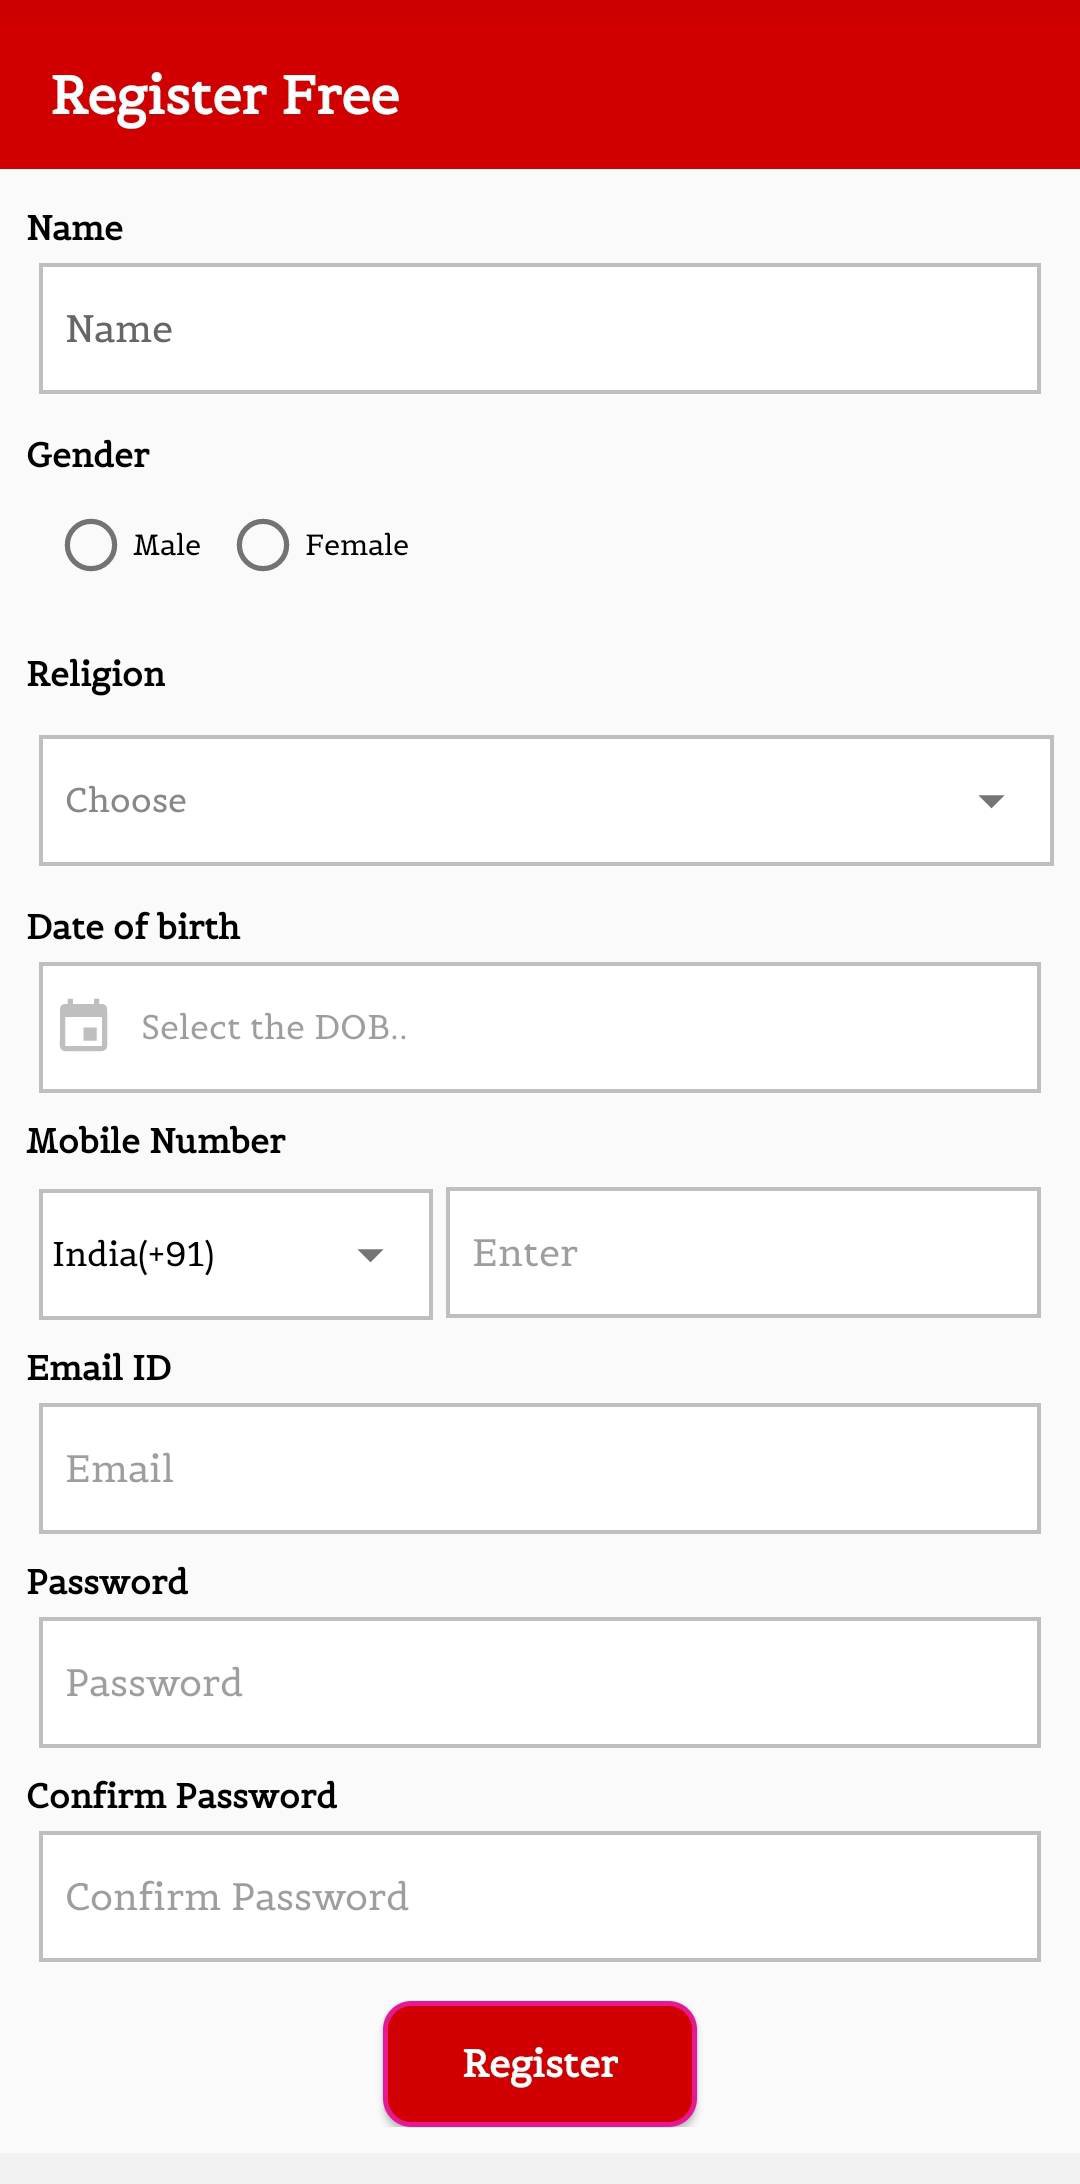
Task: Select the Female radio button
Action: tap(263, 545)
